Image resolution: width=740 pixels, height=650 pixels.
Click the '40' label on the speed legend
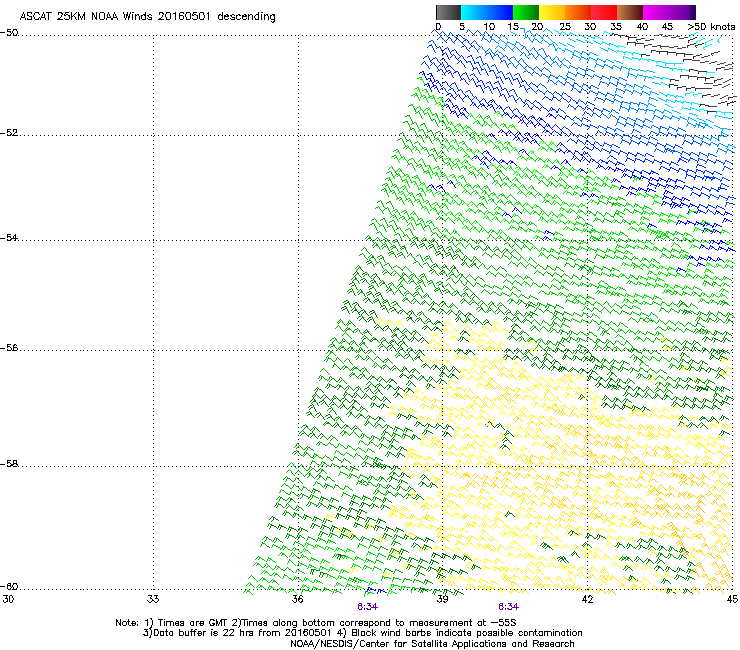coord(642,27)
